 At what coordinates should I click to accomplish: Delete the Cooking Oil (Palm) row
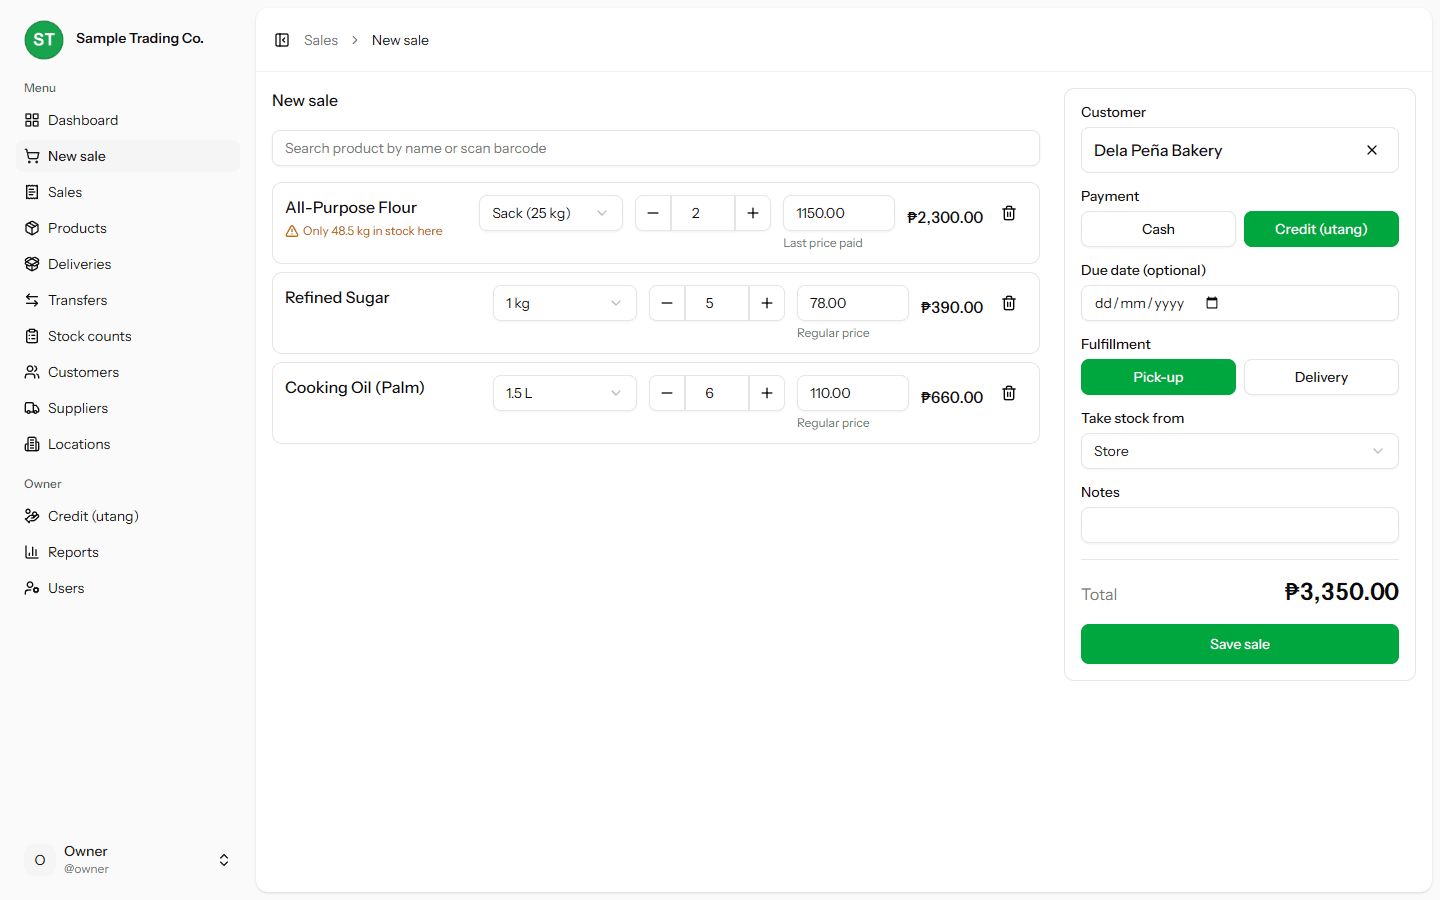[1009, 393]
